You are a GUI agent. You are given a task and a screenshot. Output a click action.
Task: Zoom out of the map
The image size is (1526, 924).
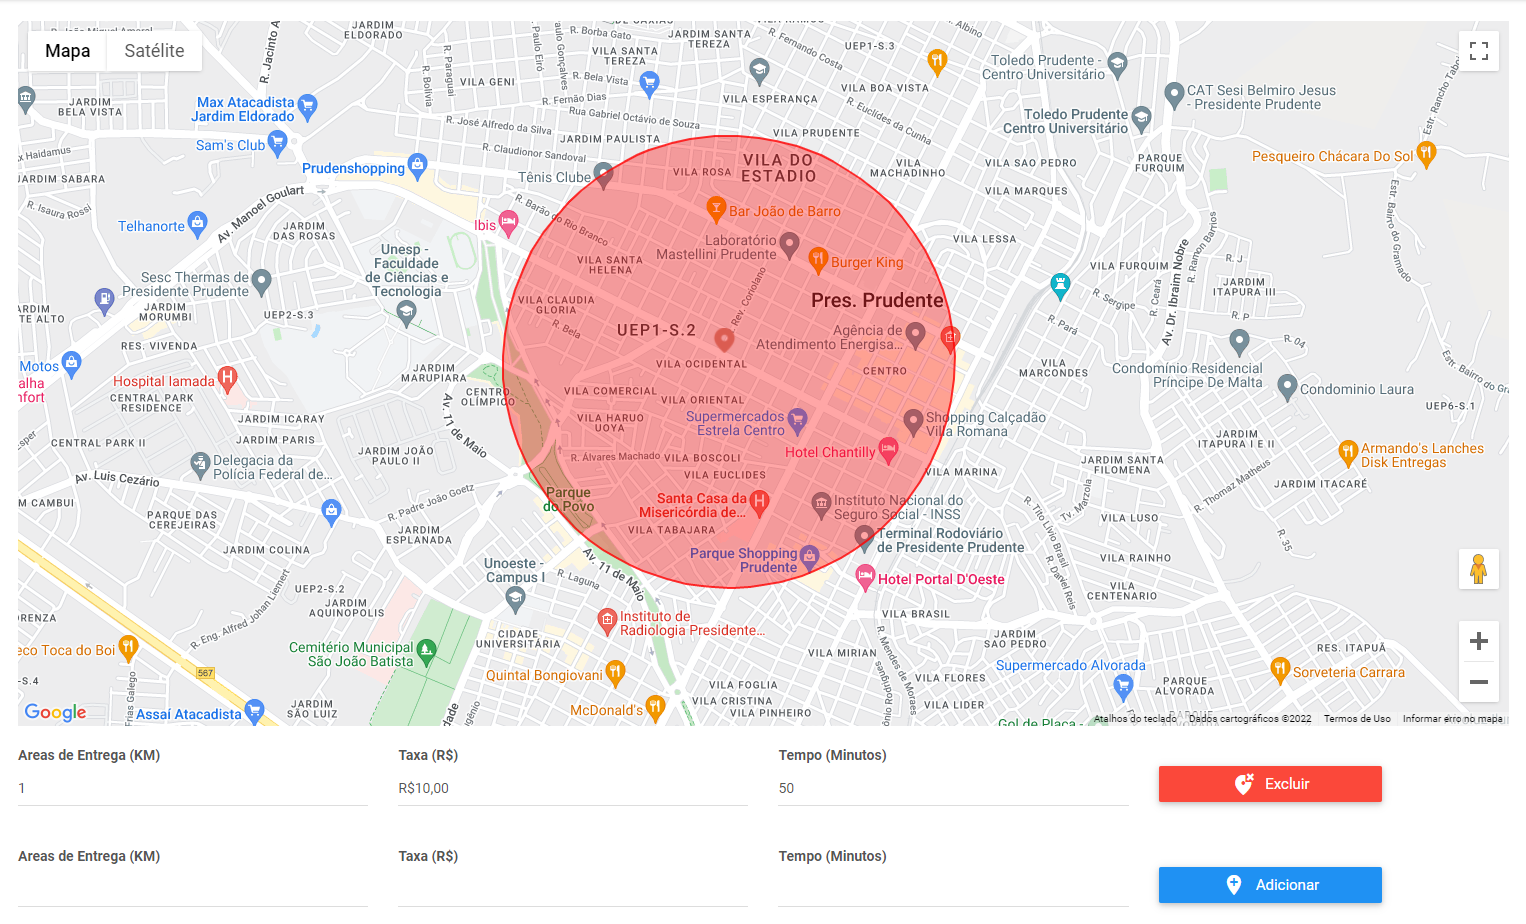tap(1479, 682)
